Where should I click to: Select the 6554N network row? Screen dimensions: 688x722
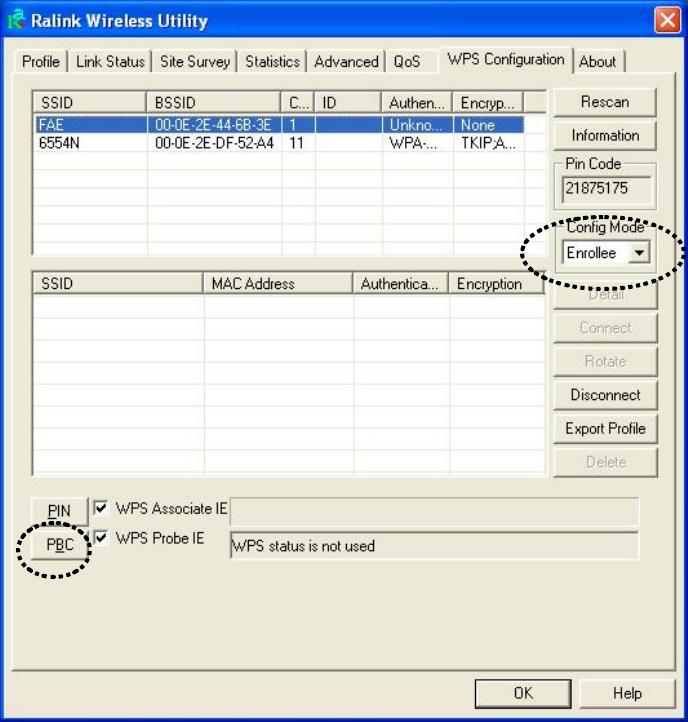pos(280,143)
